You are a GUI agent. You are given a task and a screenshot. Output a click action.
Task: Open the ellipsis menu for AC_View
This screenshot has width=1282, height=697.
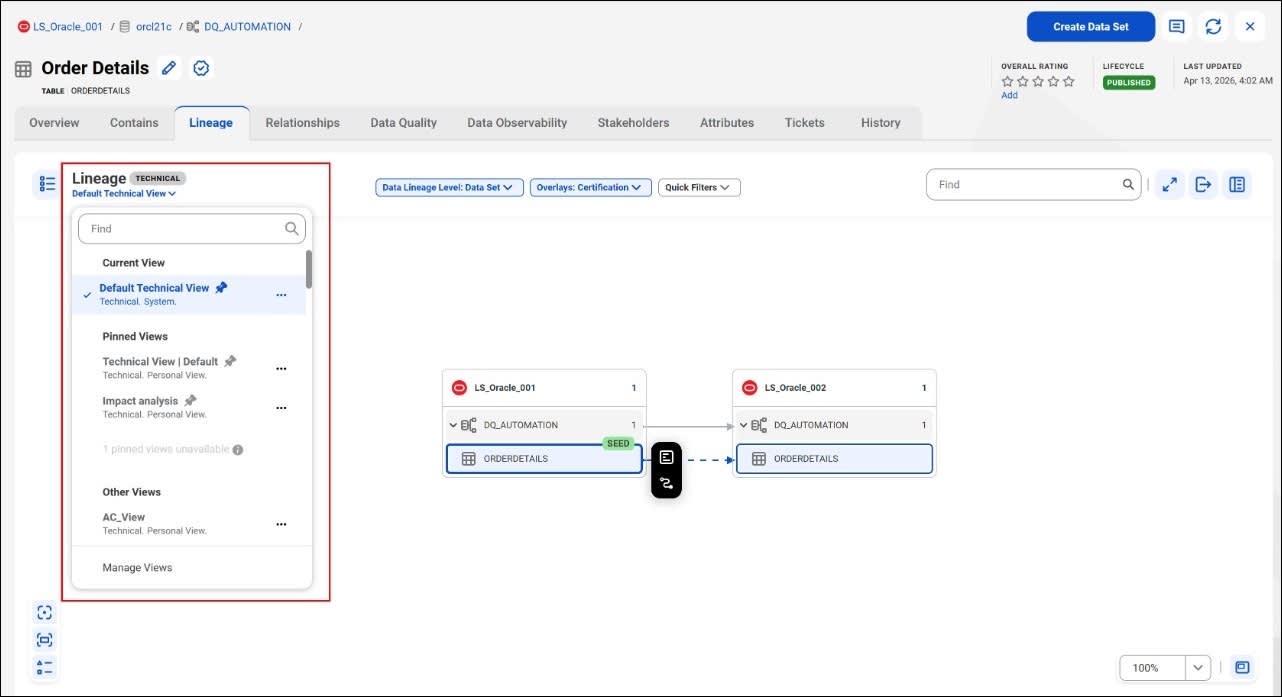pos(281,523)
